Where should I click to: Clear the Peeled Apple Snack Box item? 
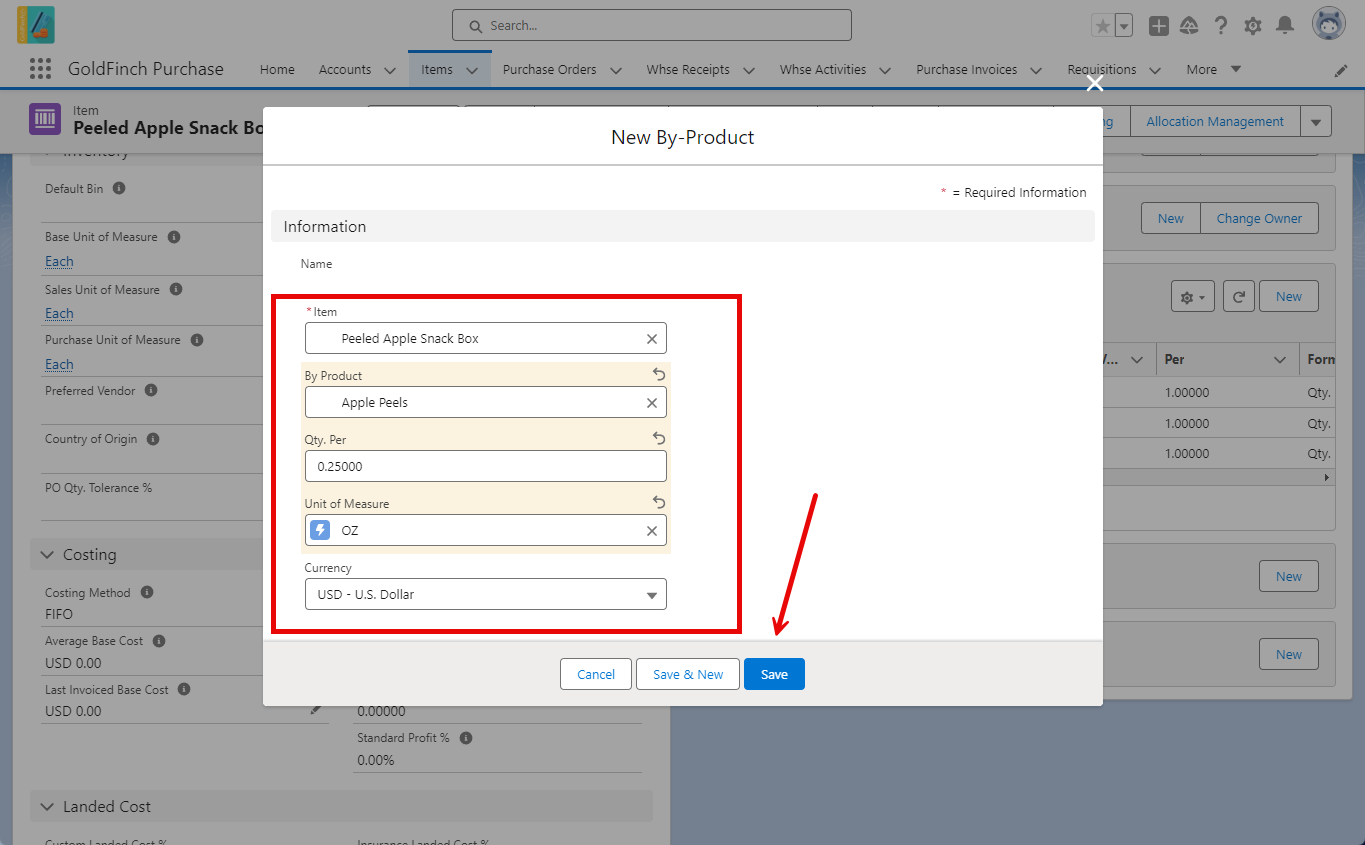click(652, 339)
